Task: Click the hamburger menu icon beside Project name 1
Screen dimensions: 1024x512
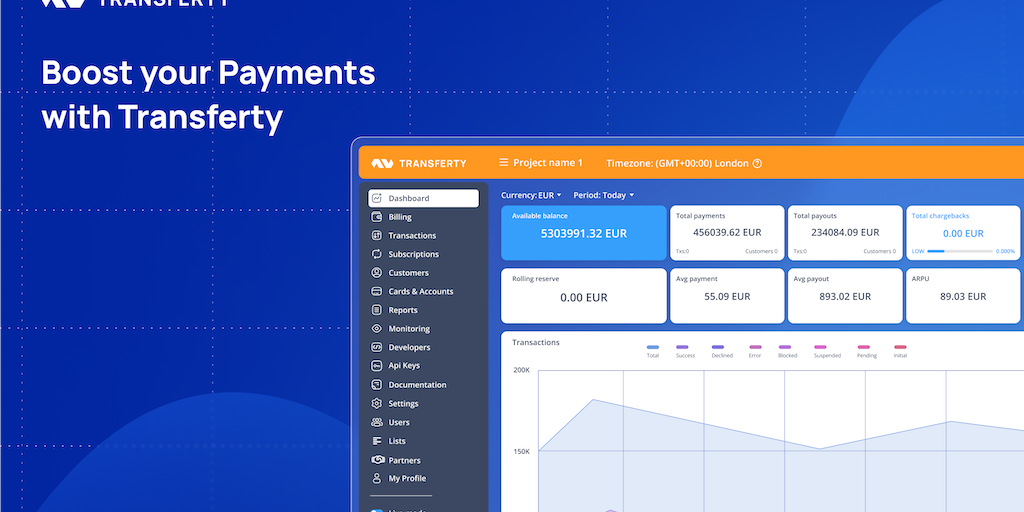Action: pyautogui.click(x=504, y=163)
